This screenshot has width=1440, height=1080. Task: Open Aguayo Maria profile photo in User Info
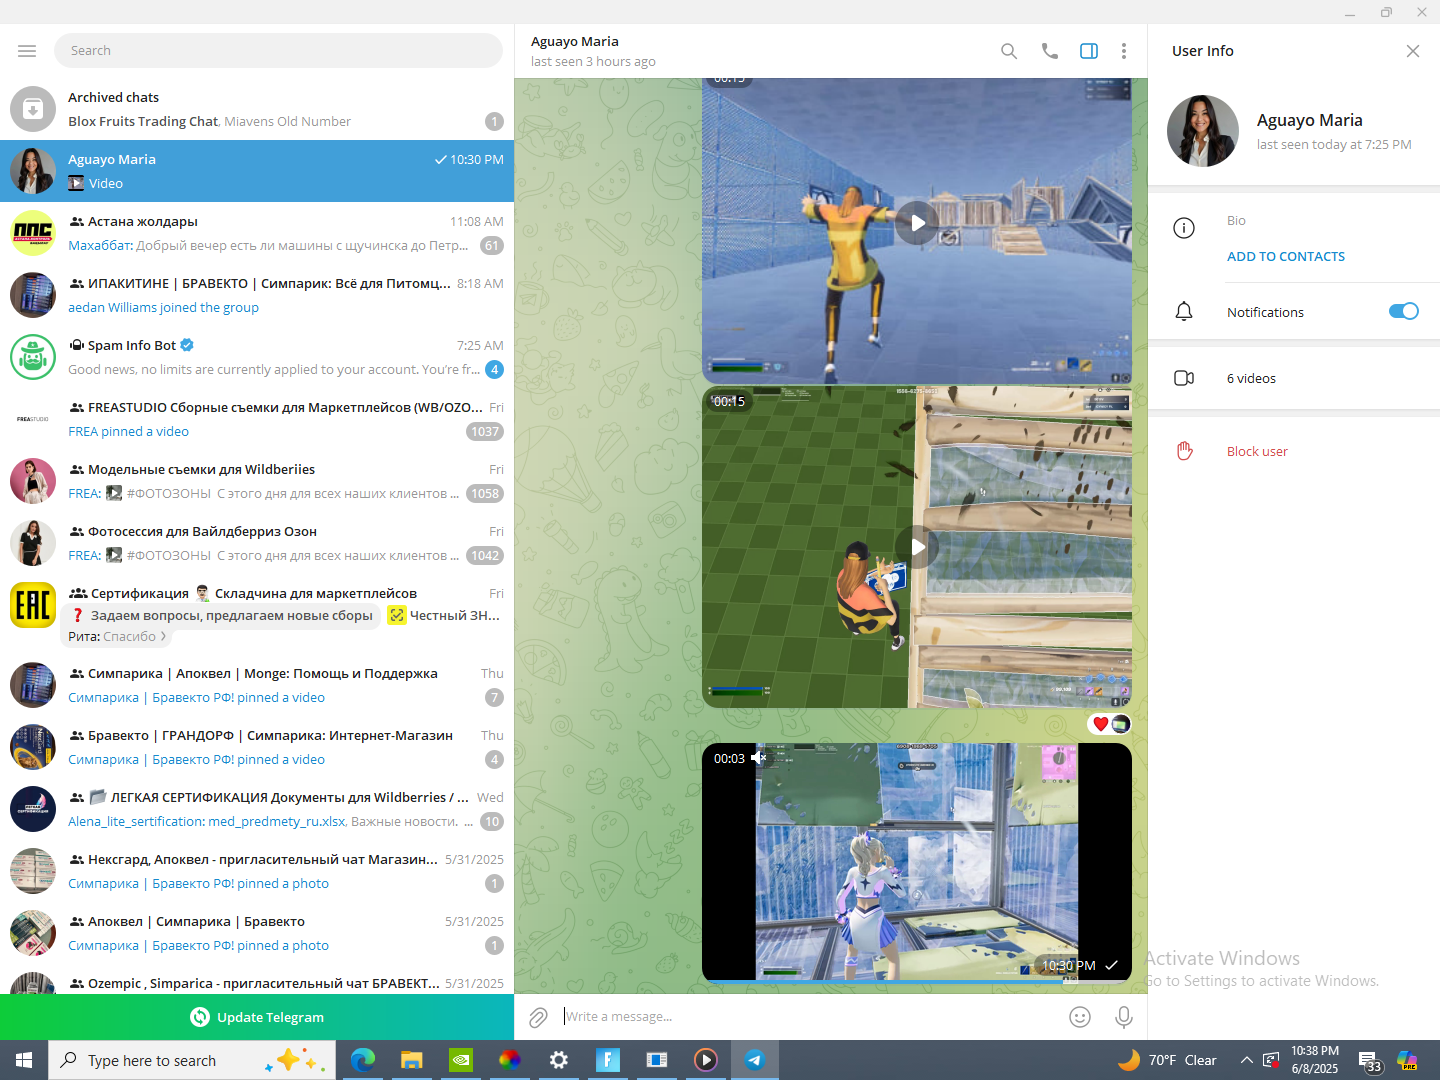[1203, 131]
